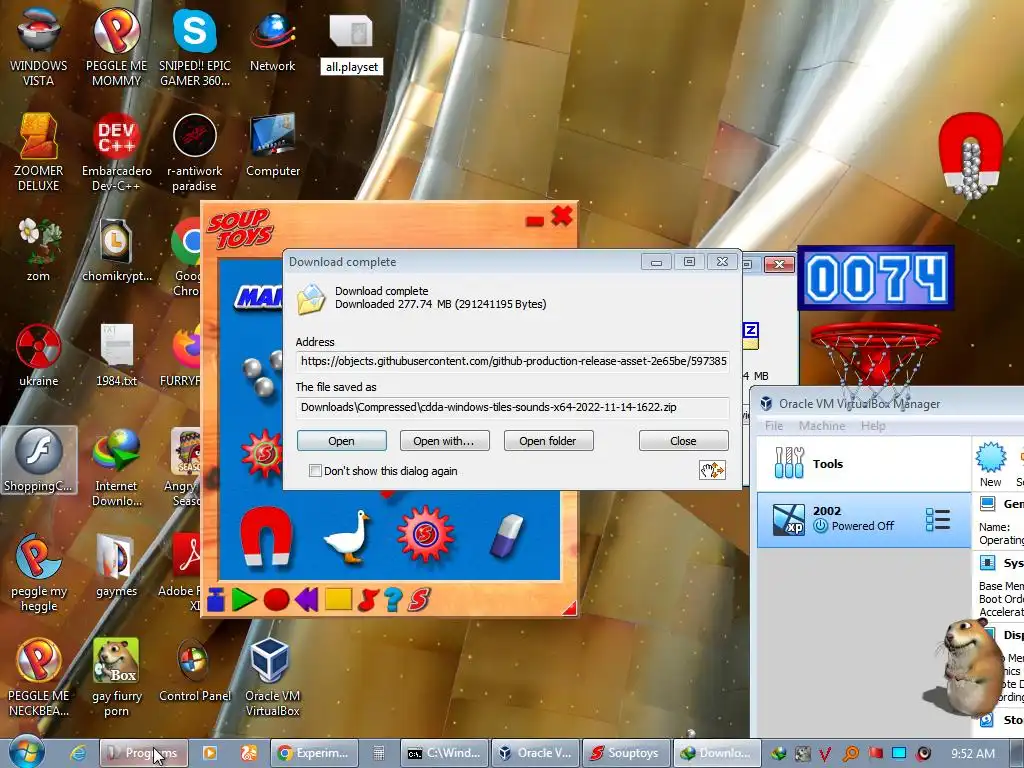Click the blue toybox icon in Souptoys toolbar
Screen dimensions: 1024x768
coord(216,600)
